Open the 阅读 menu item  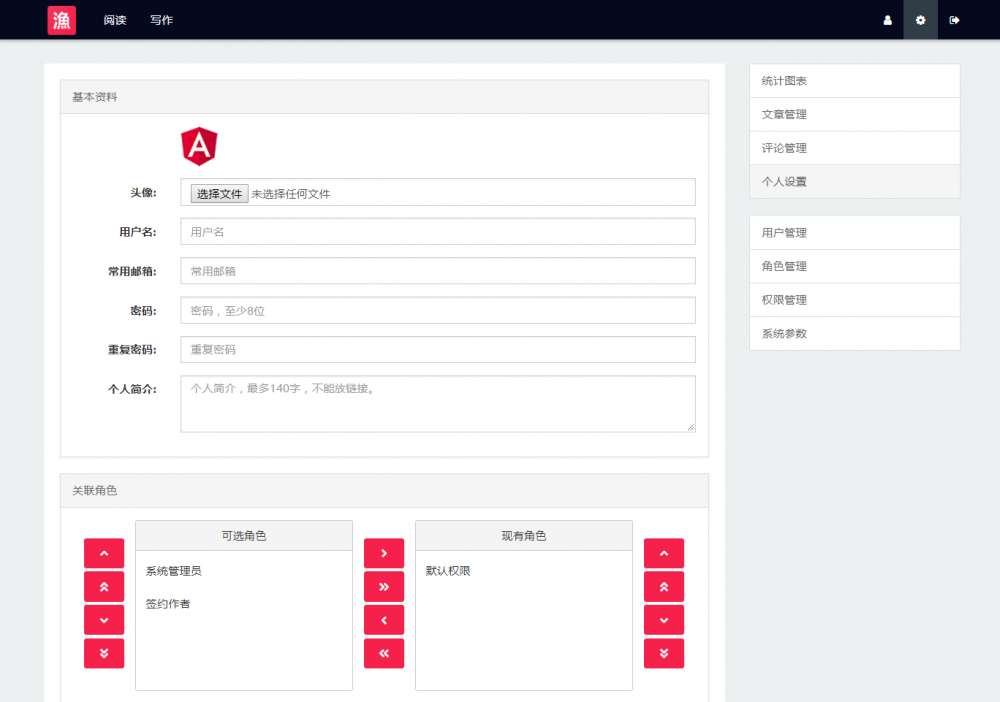[114, 20]
